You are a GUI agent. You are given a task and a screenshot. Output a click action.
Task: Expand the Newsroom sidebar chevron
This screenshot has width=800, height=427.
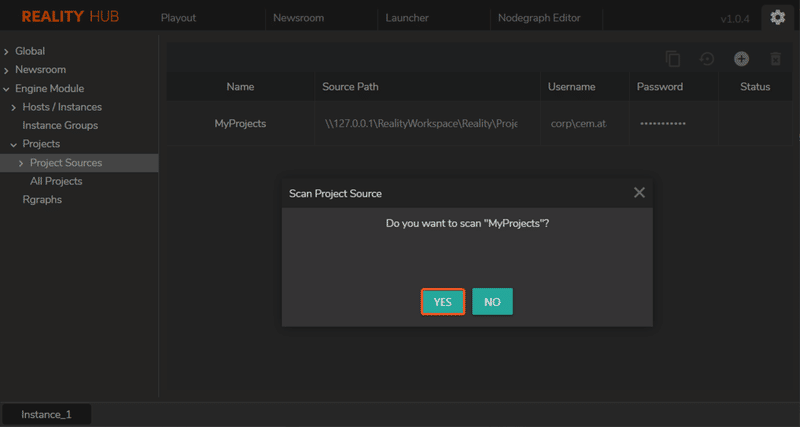coord(6,70)
